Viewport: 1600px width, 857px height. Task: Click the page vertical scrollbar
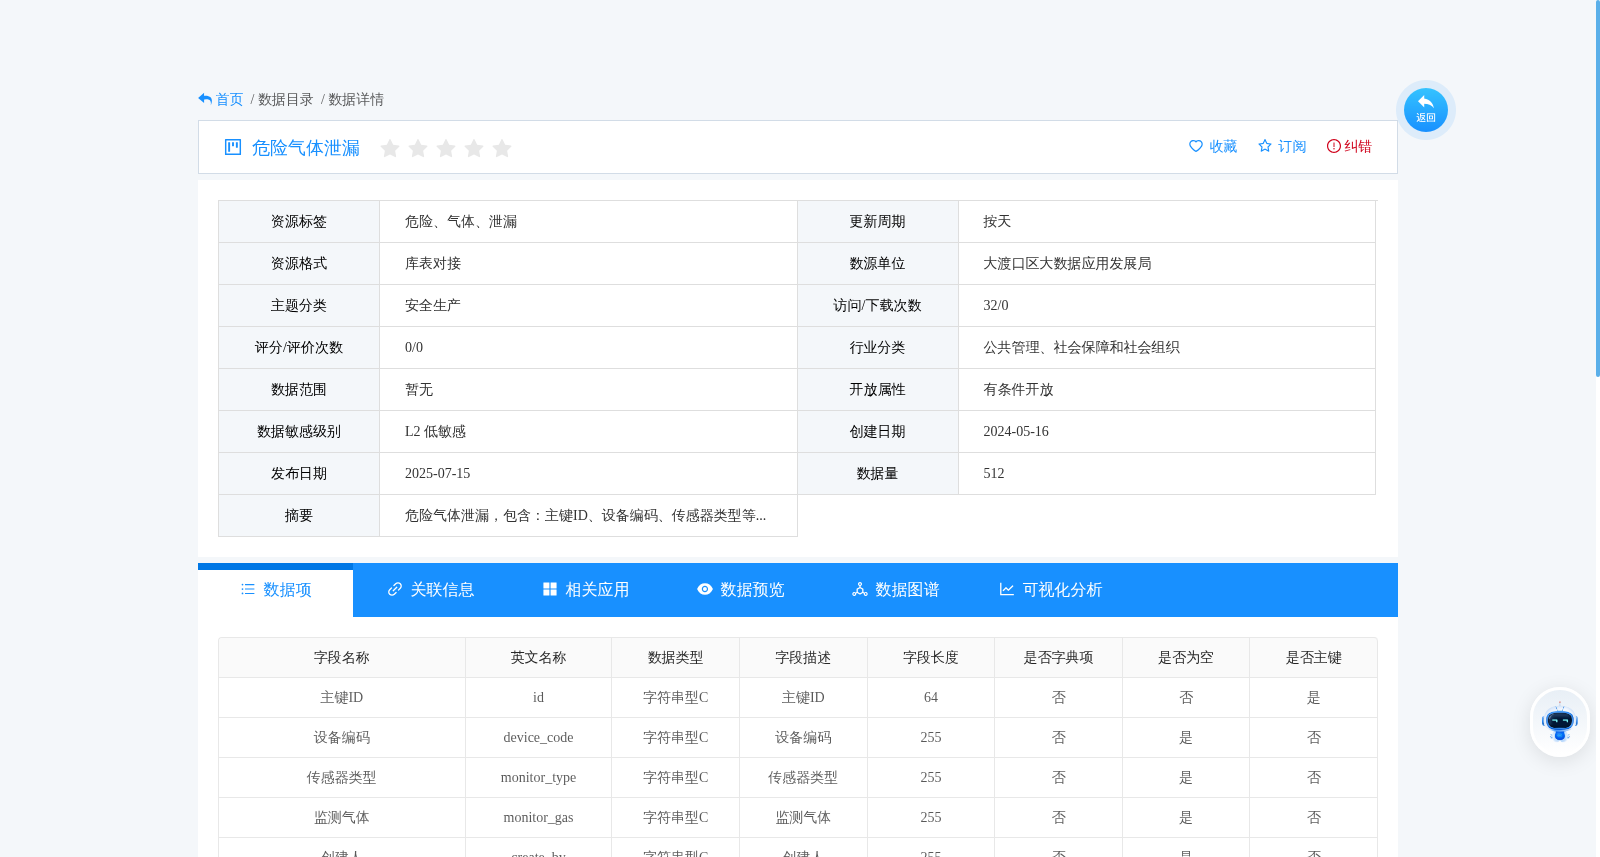(1597, 188)
